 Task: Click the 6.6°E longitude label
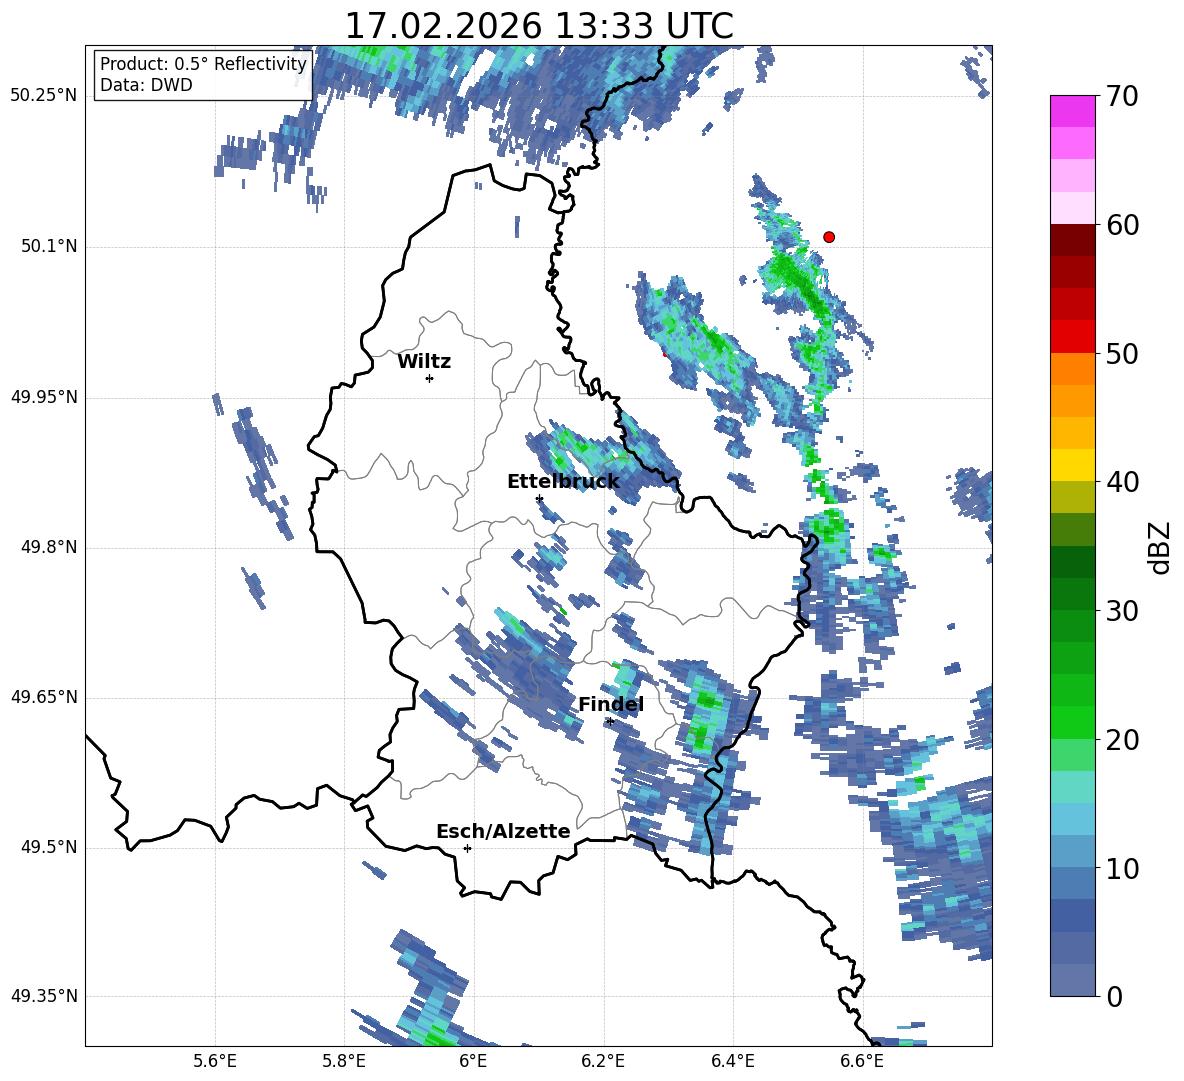[x=862, y=1061]
